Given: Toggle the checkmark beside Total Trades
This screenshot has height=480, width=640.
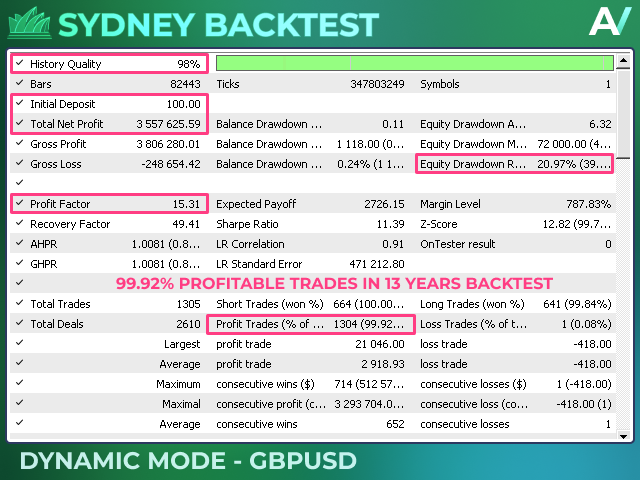Looking at the screenshot, I should 19,303.
